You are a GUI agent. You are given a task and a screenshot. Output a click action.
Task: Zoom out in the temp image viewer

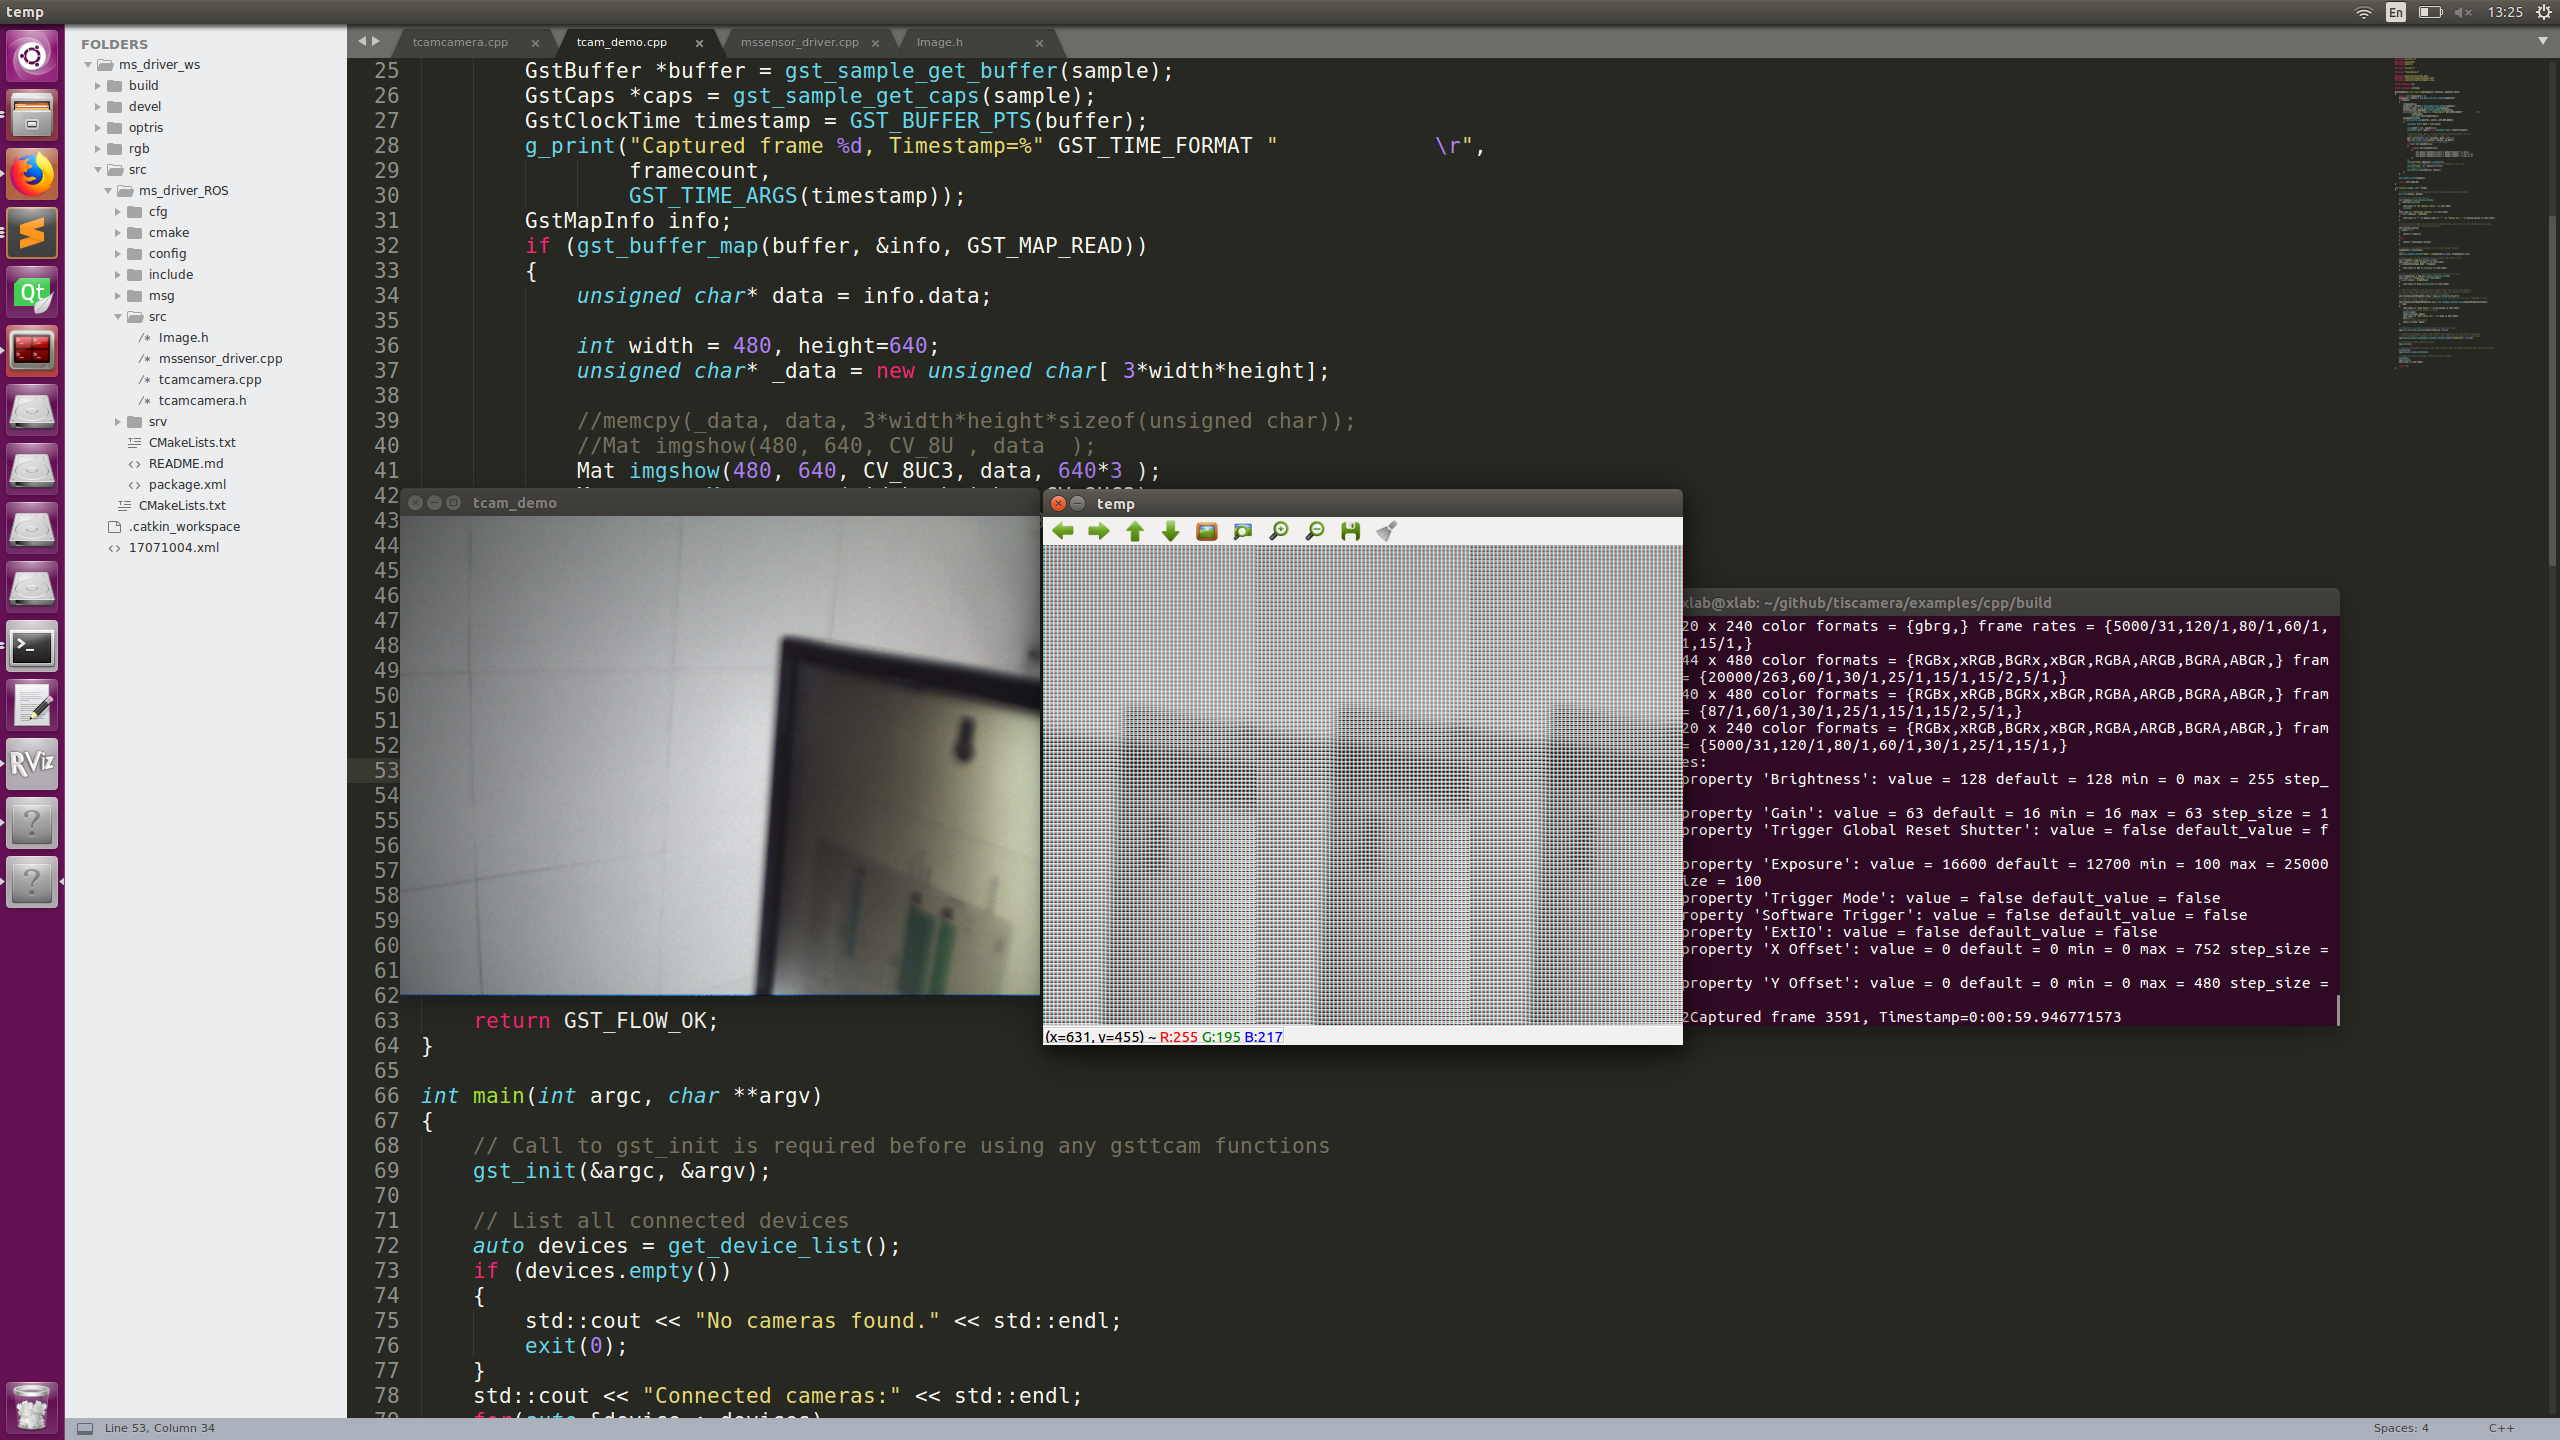[x=1314, y=531]
